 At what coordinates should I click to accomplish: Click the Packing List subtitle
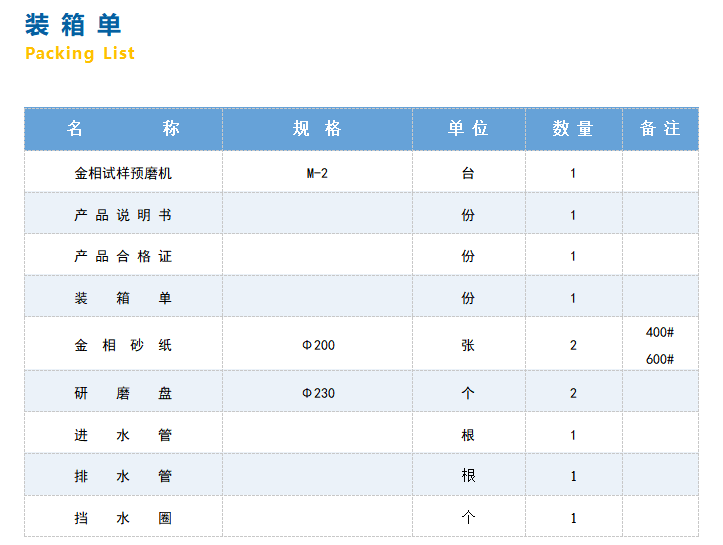[x=80, y=53]
